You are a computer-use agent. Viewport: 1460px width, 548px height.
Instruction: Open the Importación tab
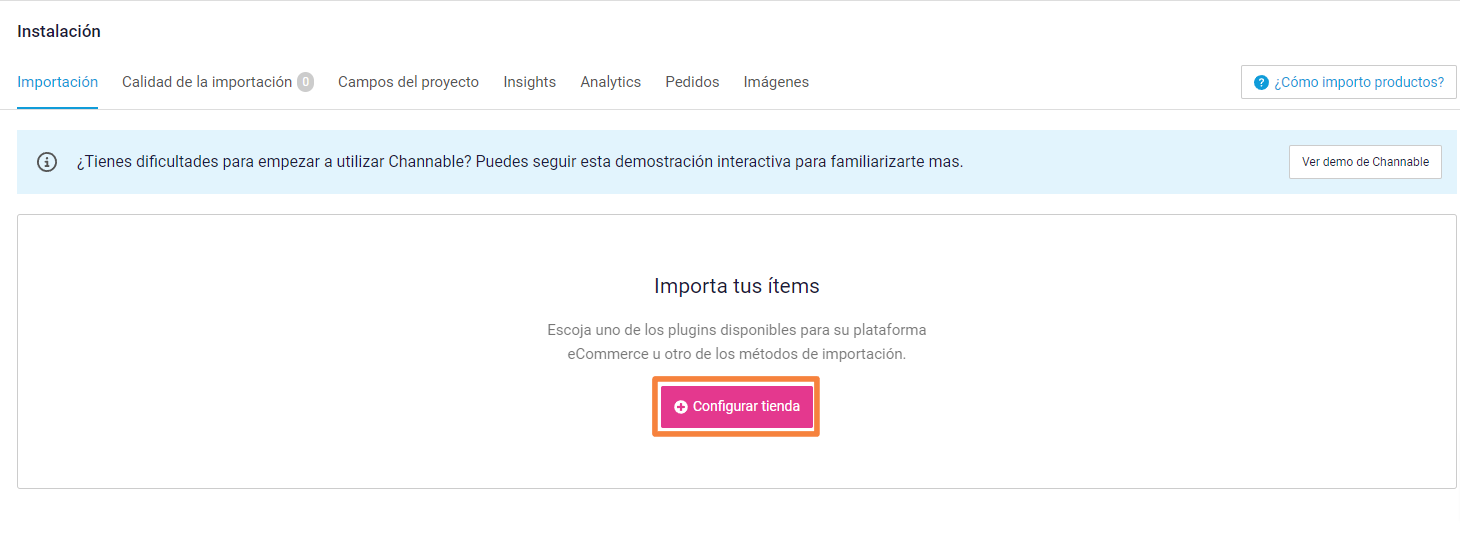pos(57,82)
